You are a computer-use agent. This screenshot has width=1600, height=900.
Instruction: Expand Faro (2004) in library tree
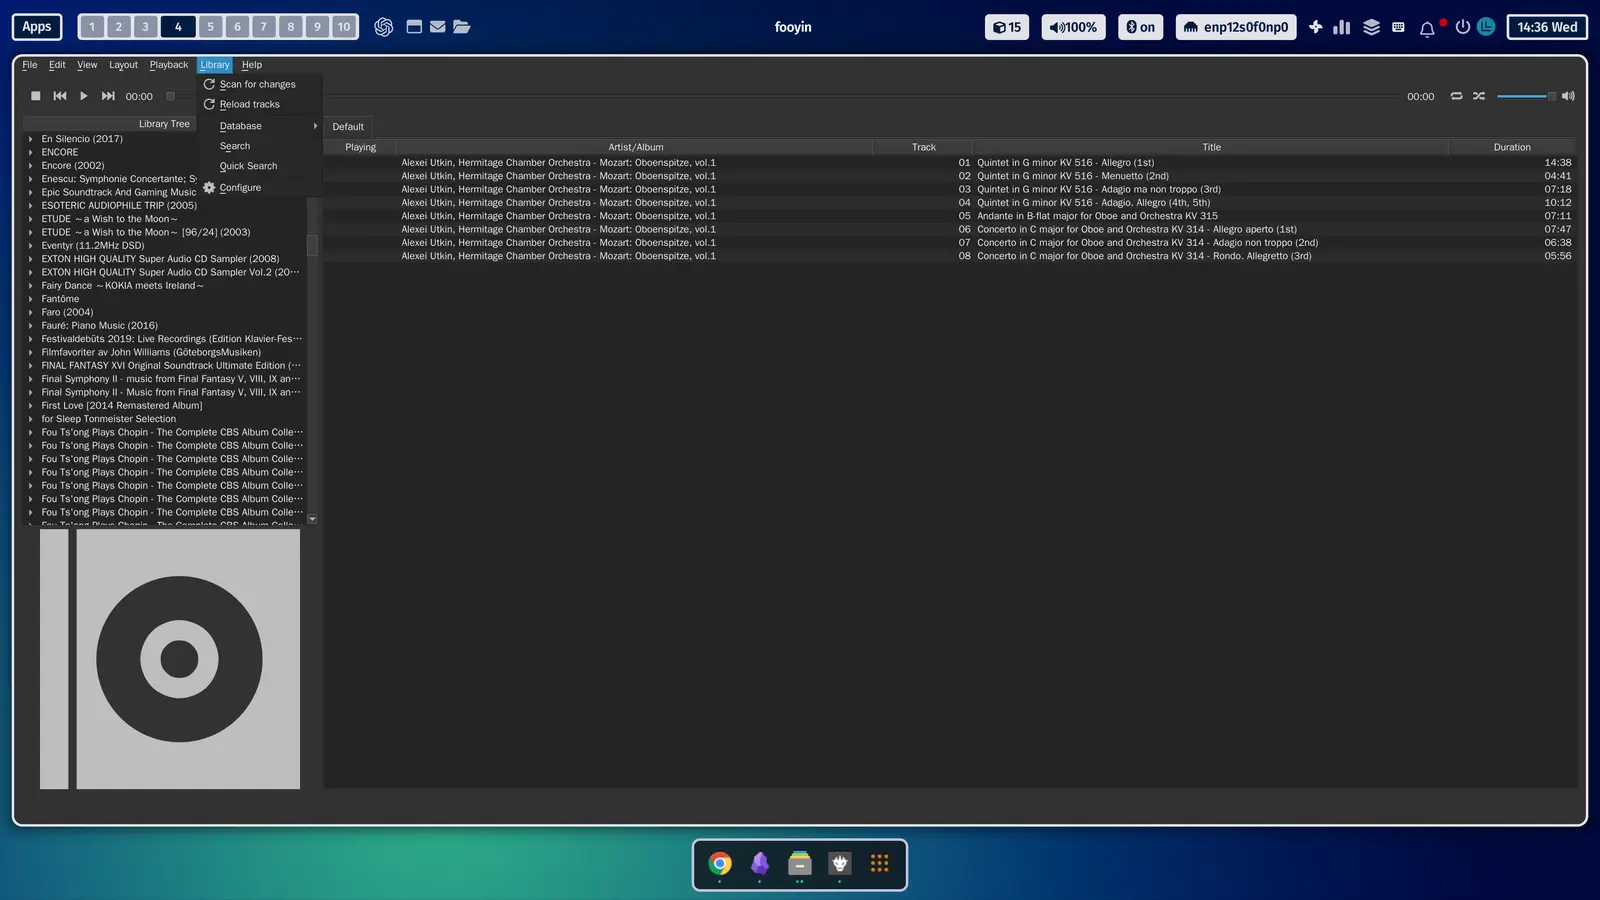(31, 313)
